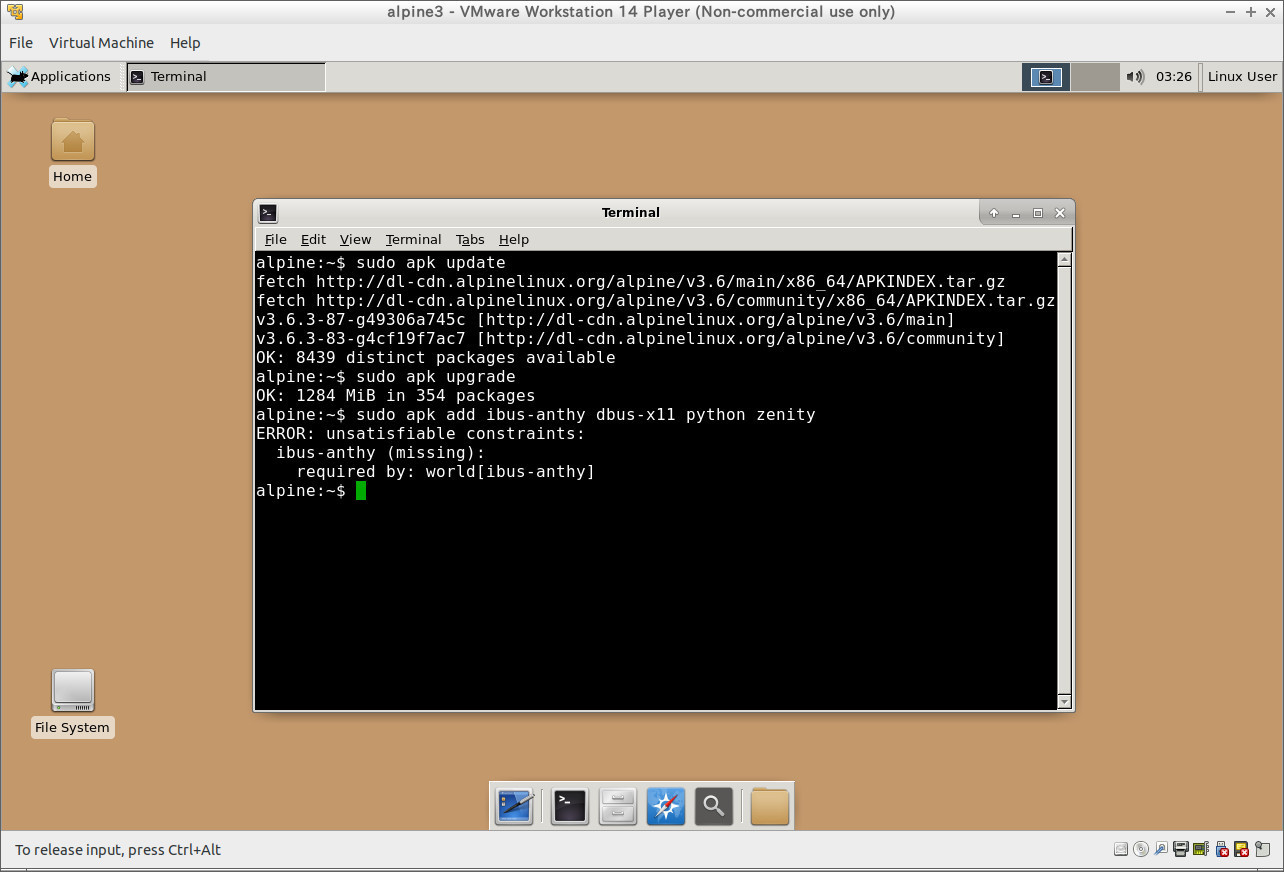Open the application finder magnifier icon
This screenshot has height=872, width=1284.
click(x=714, y=807)
